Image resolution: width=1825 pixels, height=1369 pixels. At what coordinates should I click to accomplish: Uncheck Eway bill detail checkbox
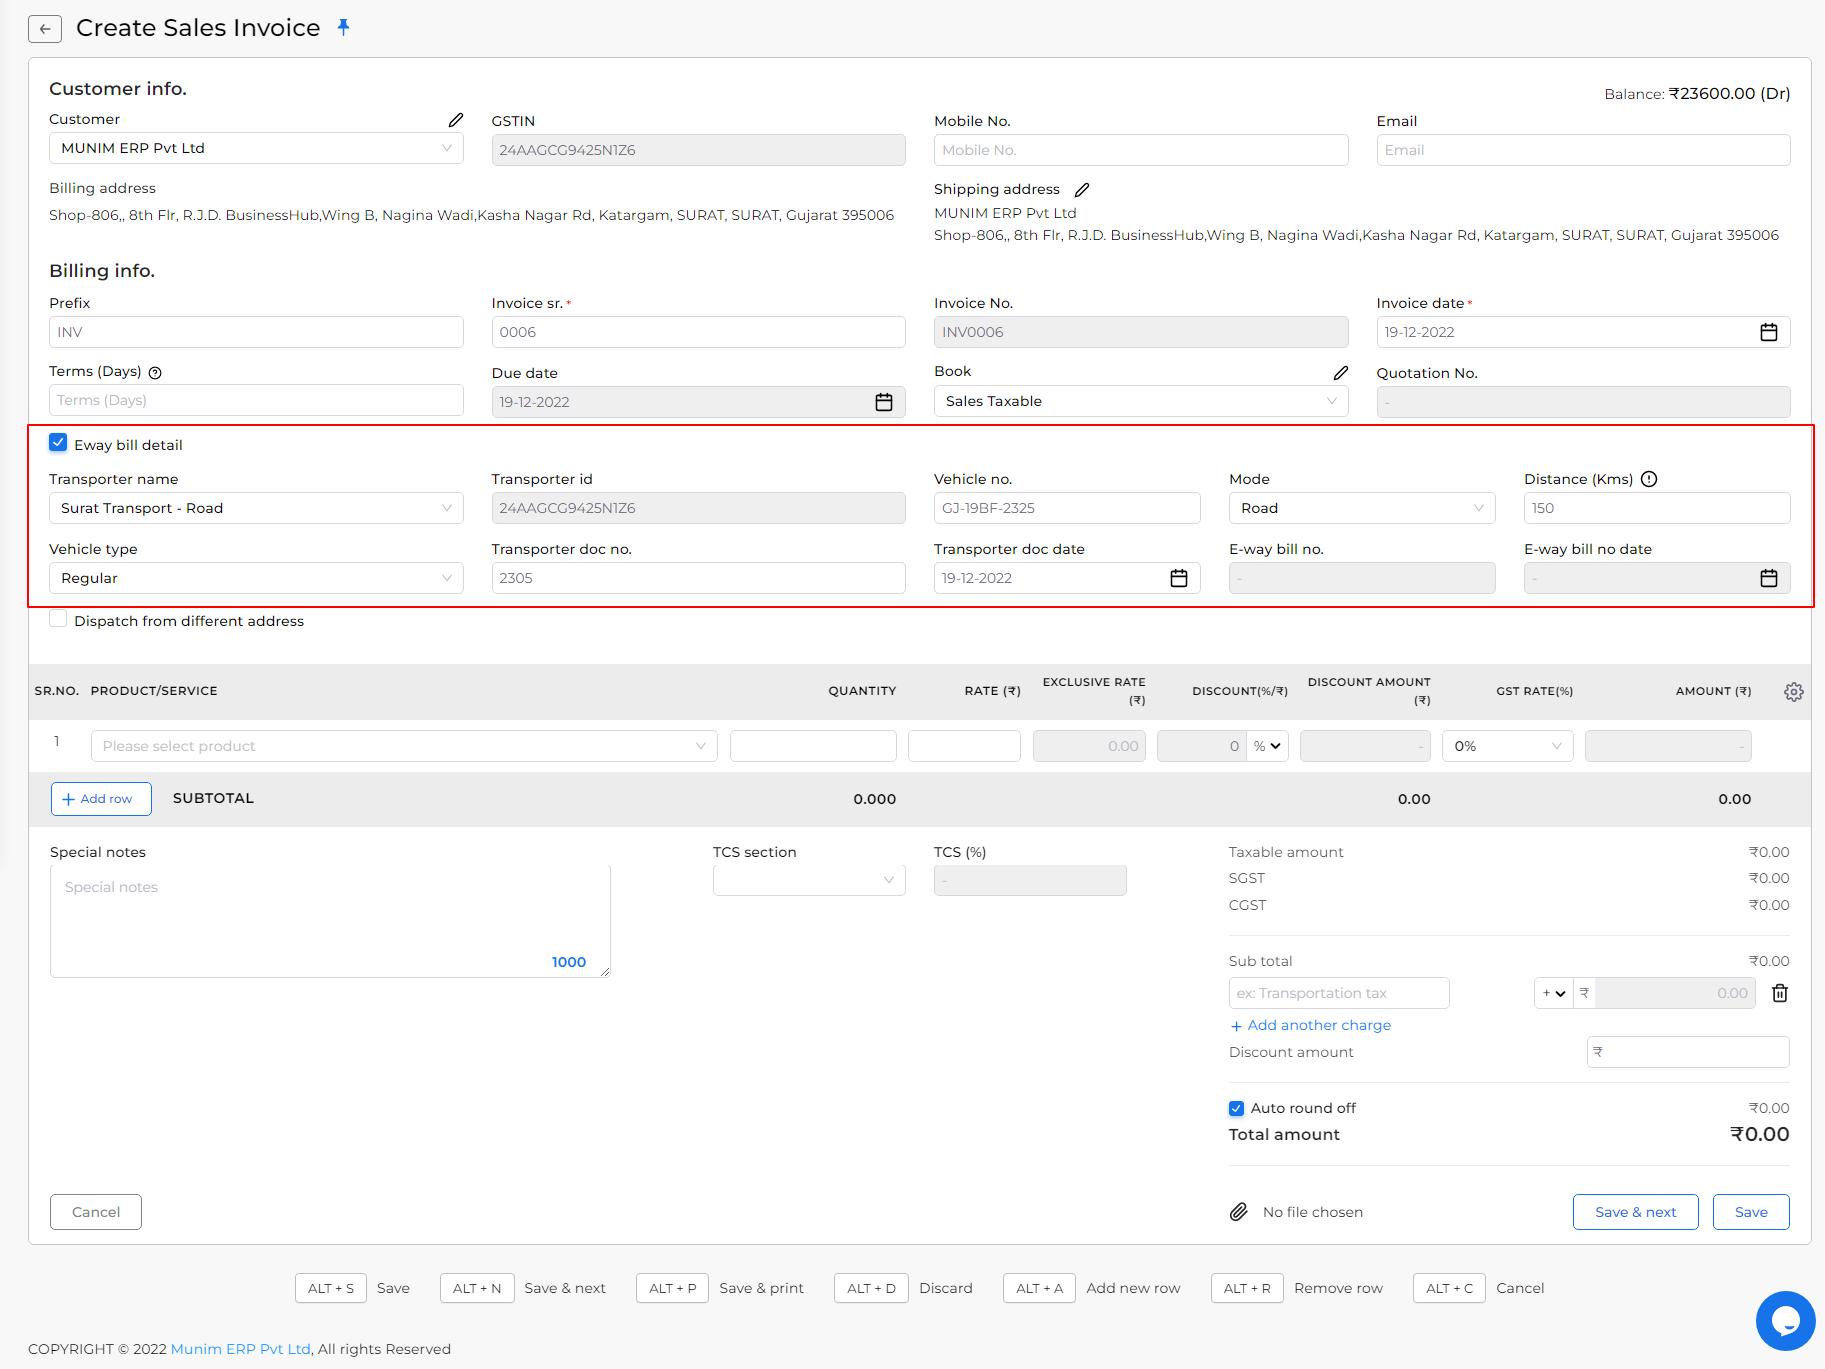[58, 443]
